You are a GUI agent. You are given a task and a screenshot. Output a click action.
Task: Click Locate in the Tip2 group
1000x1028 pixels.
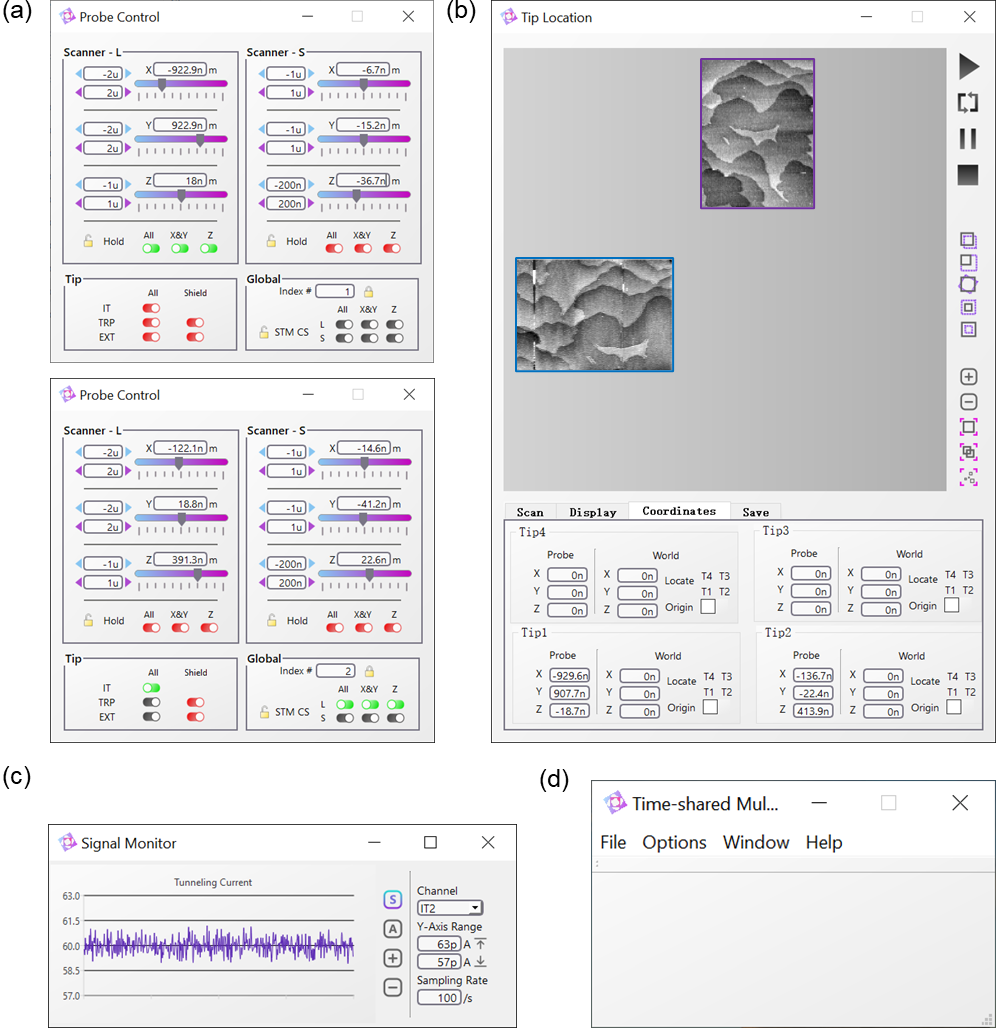point(925,681)
